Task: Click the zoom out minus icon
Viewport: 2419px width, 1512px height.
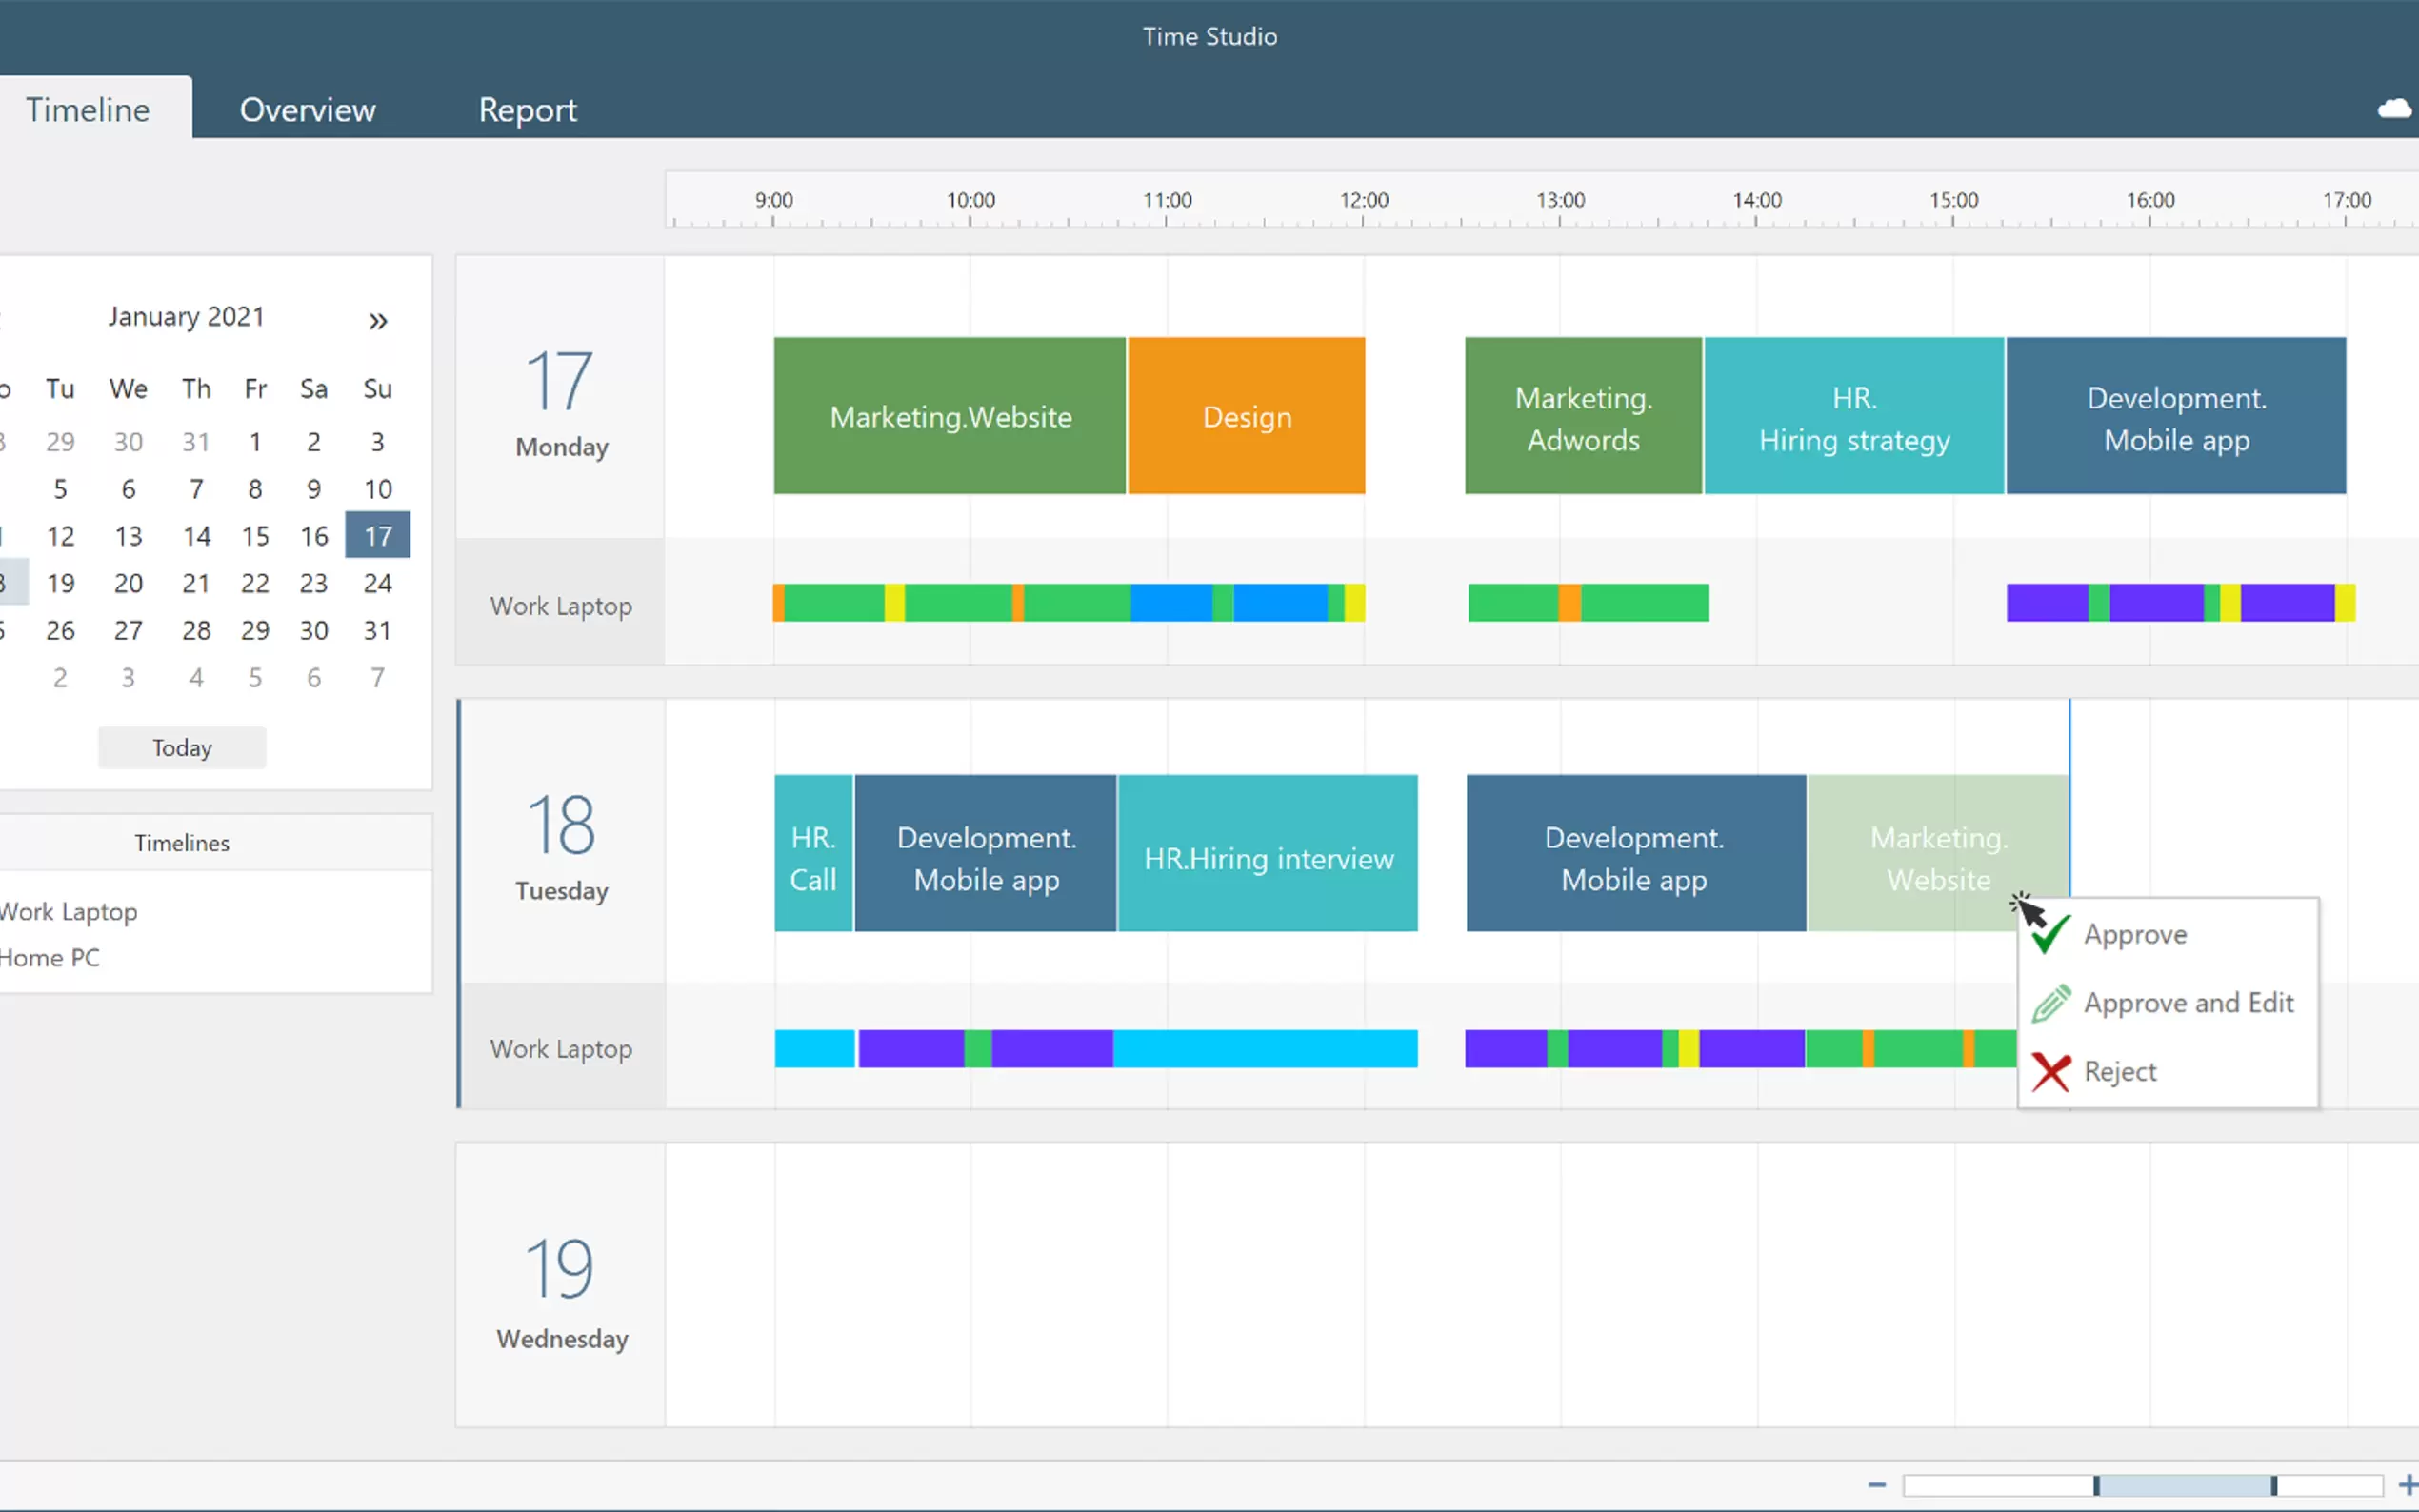Action: [1876, 1485]
